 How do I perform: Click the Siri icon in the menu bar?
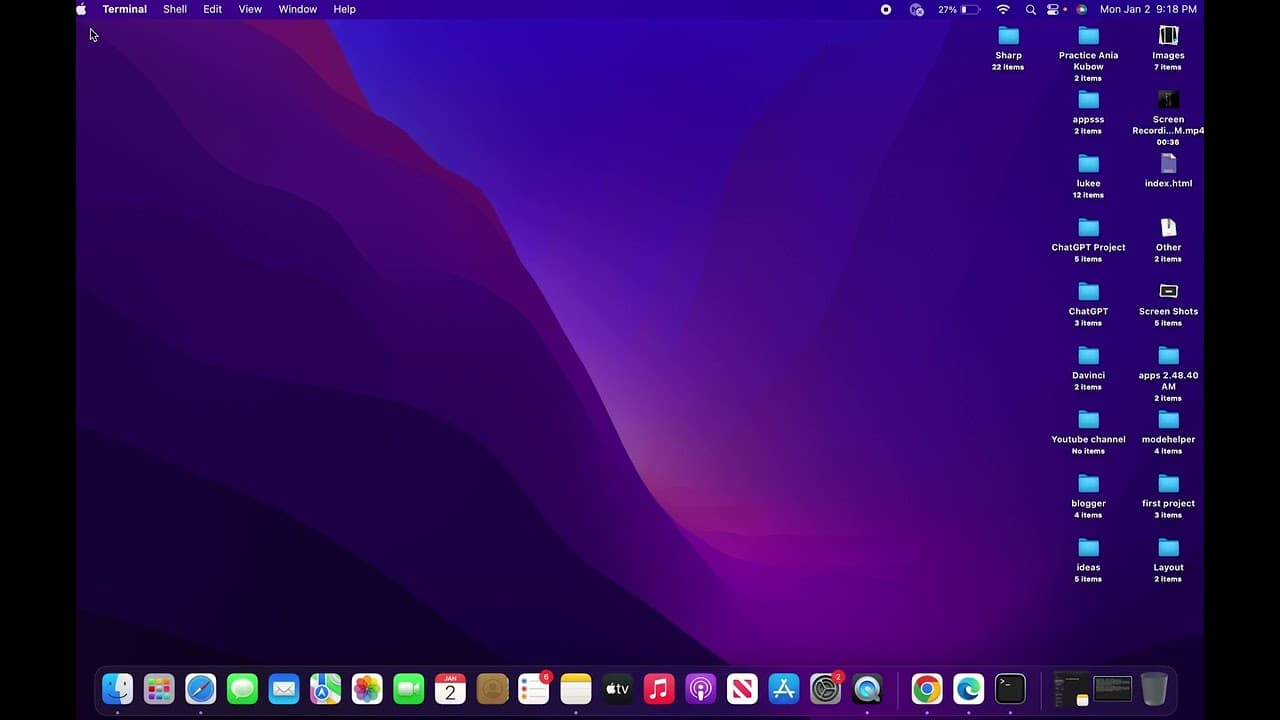1081,9
